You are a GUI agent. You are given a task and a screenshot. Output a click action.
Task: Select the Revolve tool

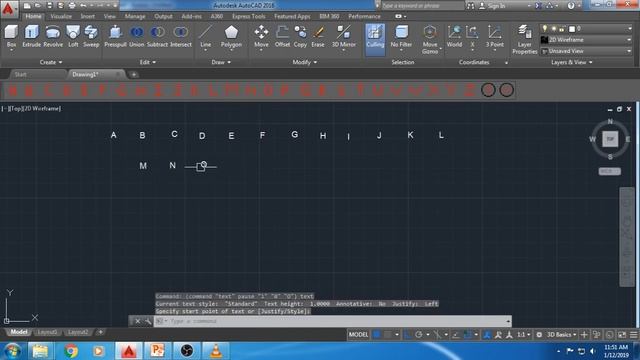tap(53, 37)
